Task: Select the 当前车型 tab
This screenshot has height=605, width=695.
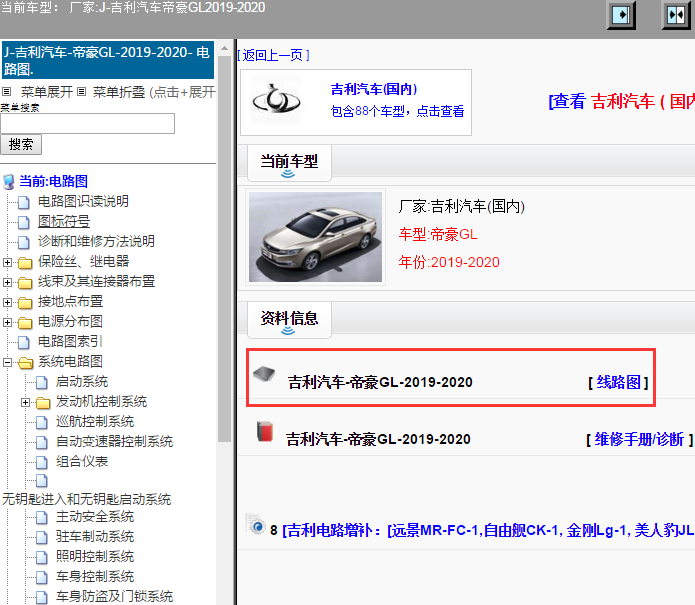Action: (289, 163)
